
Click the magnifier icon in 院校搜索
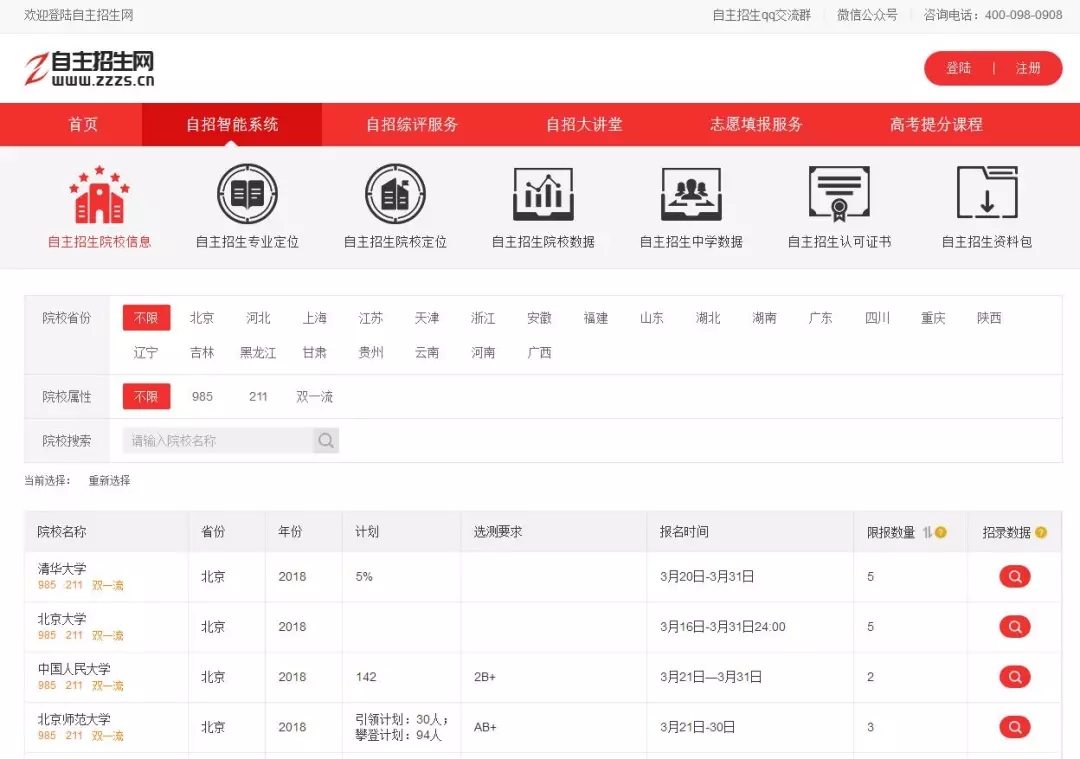pos(326,441)
